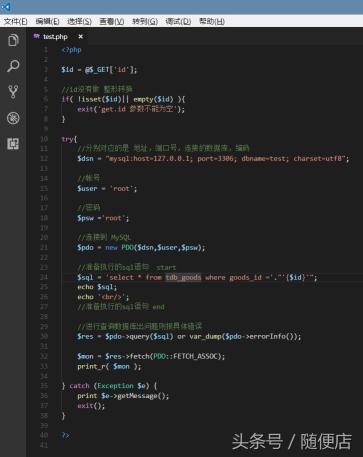Click the echo $sql; line
Viewport: 363px width, 457px height.
pos(97,287)
